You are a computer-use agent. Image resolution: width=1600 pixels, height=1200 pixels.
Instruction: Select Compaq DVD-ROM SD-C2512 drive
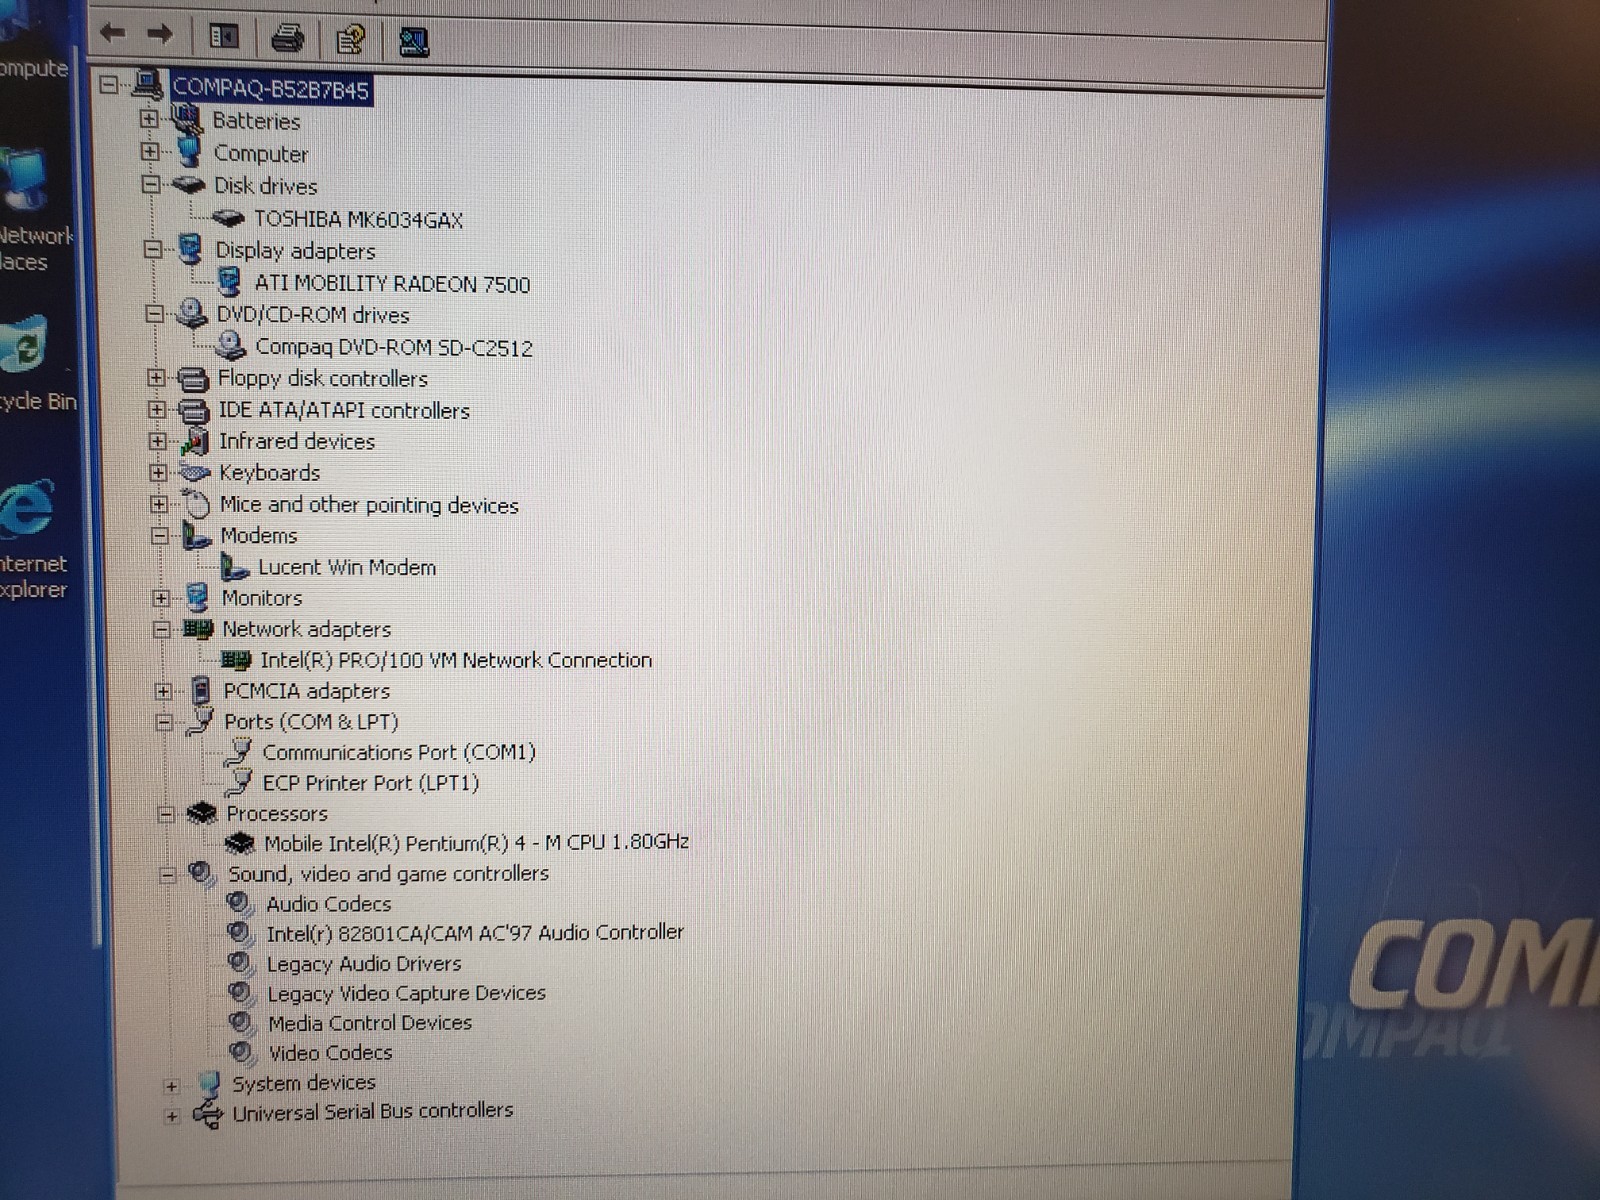point(394,347)
